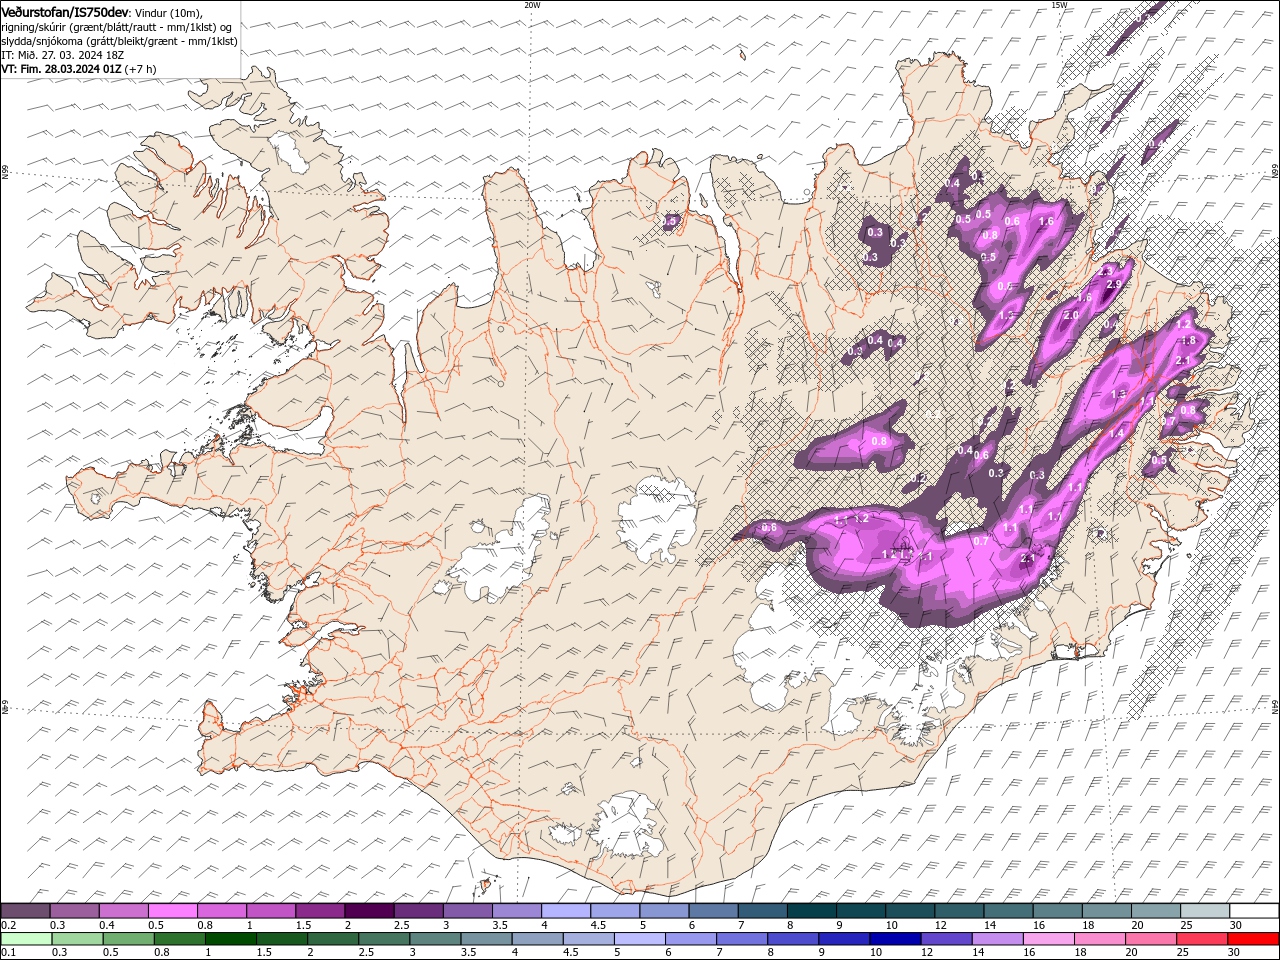The image size is (1280, 960).
Task: Click bottom legend swatch starting at 5
Action: [639, 939]
